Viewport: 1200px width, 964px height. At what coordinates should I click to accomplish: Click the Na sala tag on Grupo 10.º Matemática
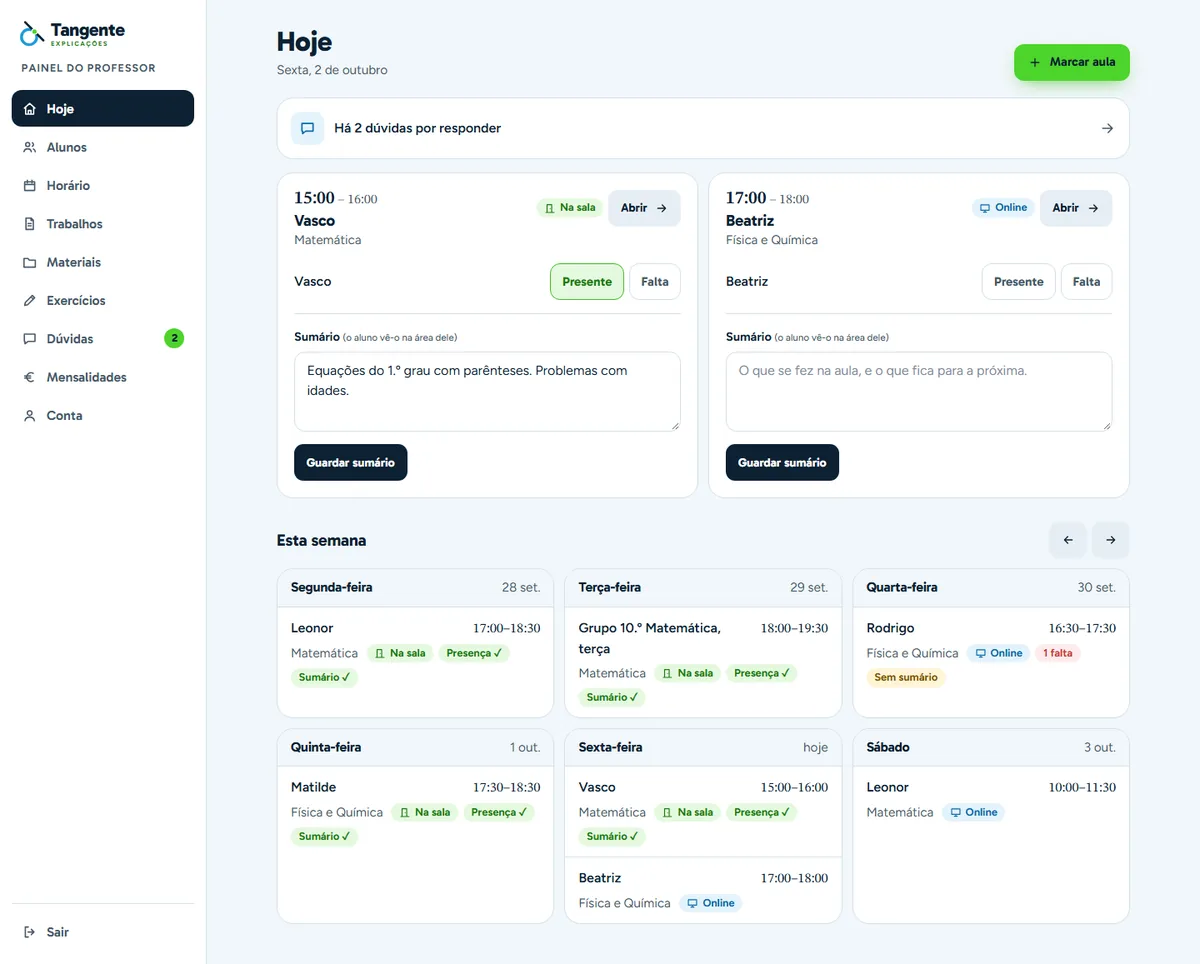(x=688, y=673)
